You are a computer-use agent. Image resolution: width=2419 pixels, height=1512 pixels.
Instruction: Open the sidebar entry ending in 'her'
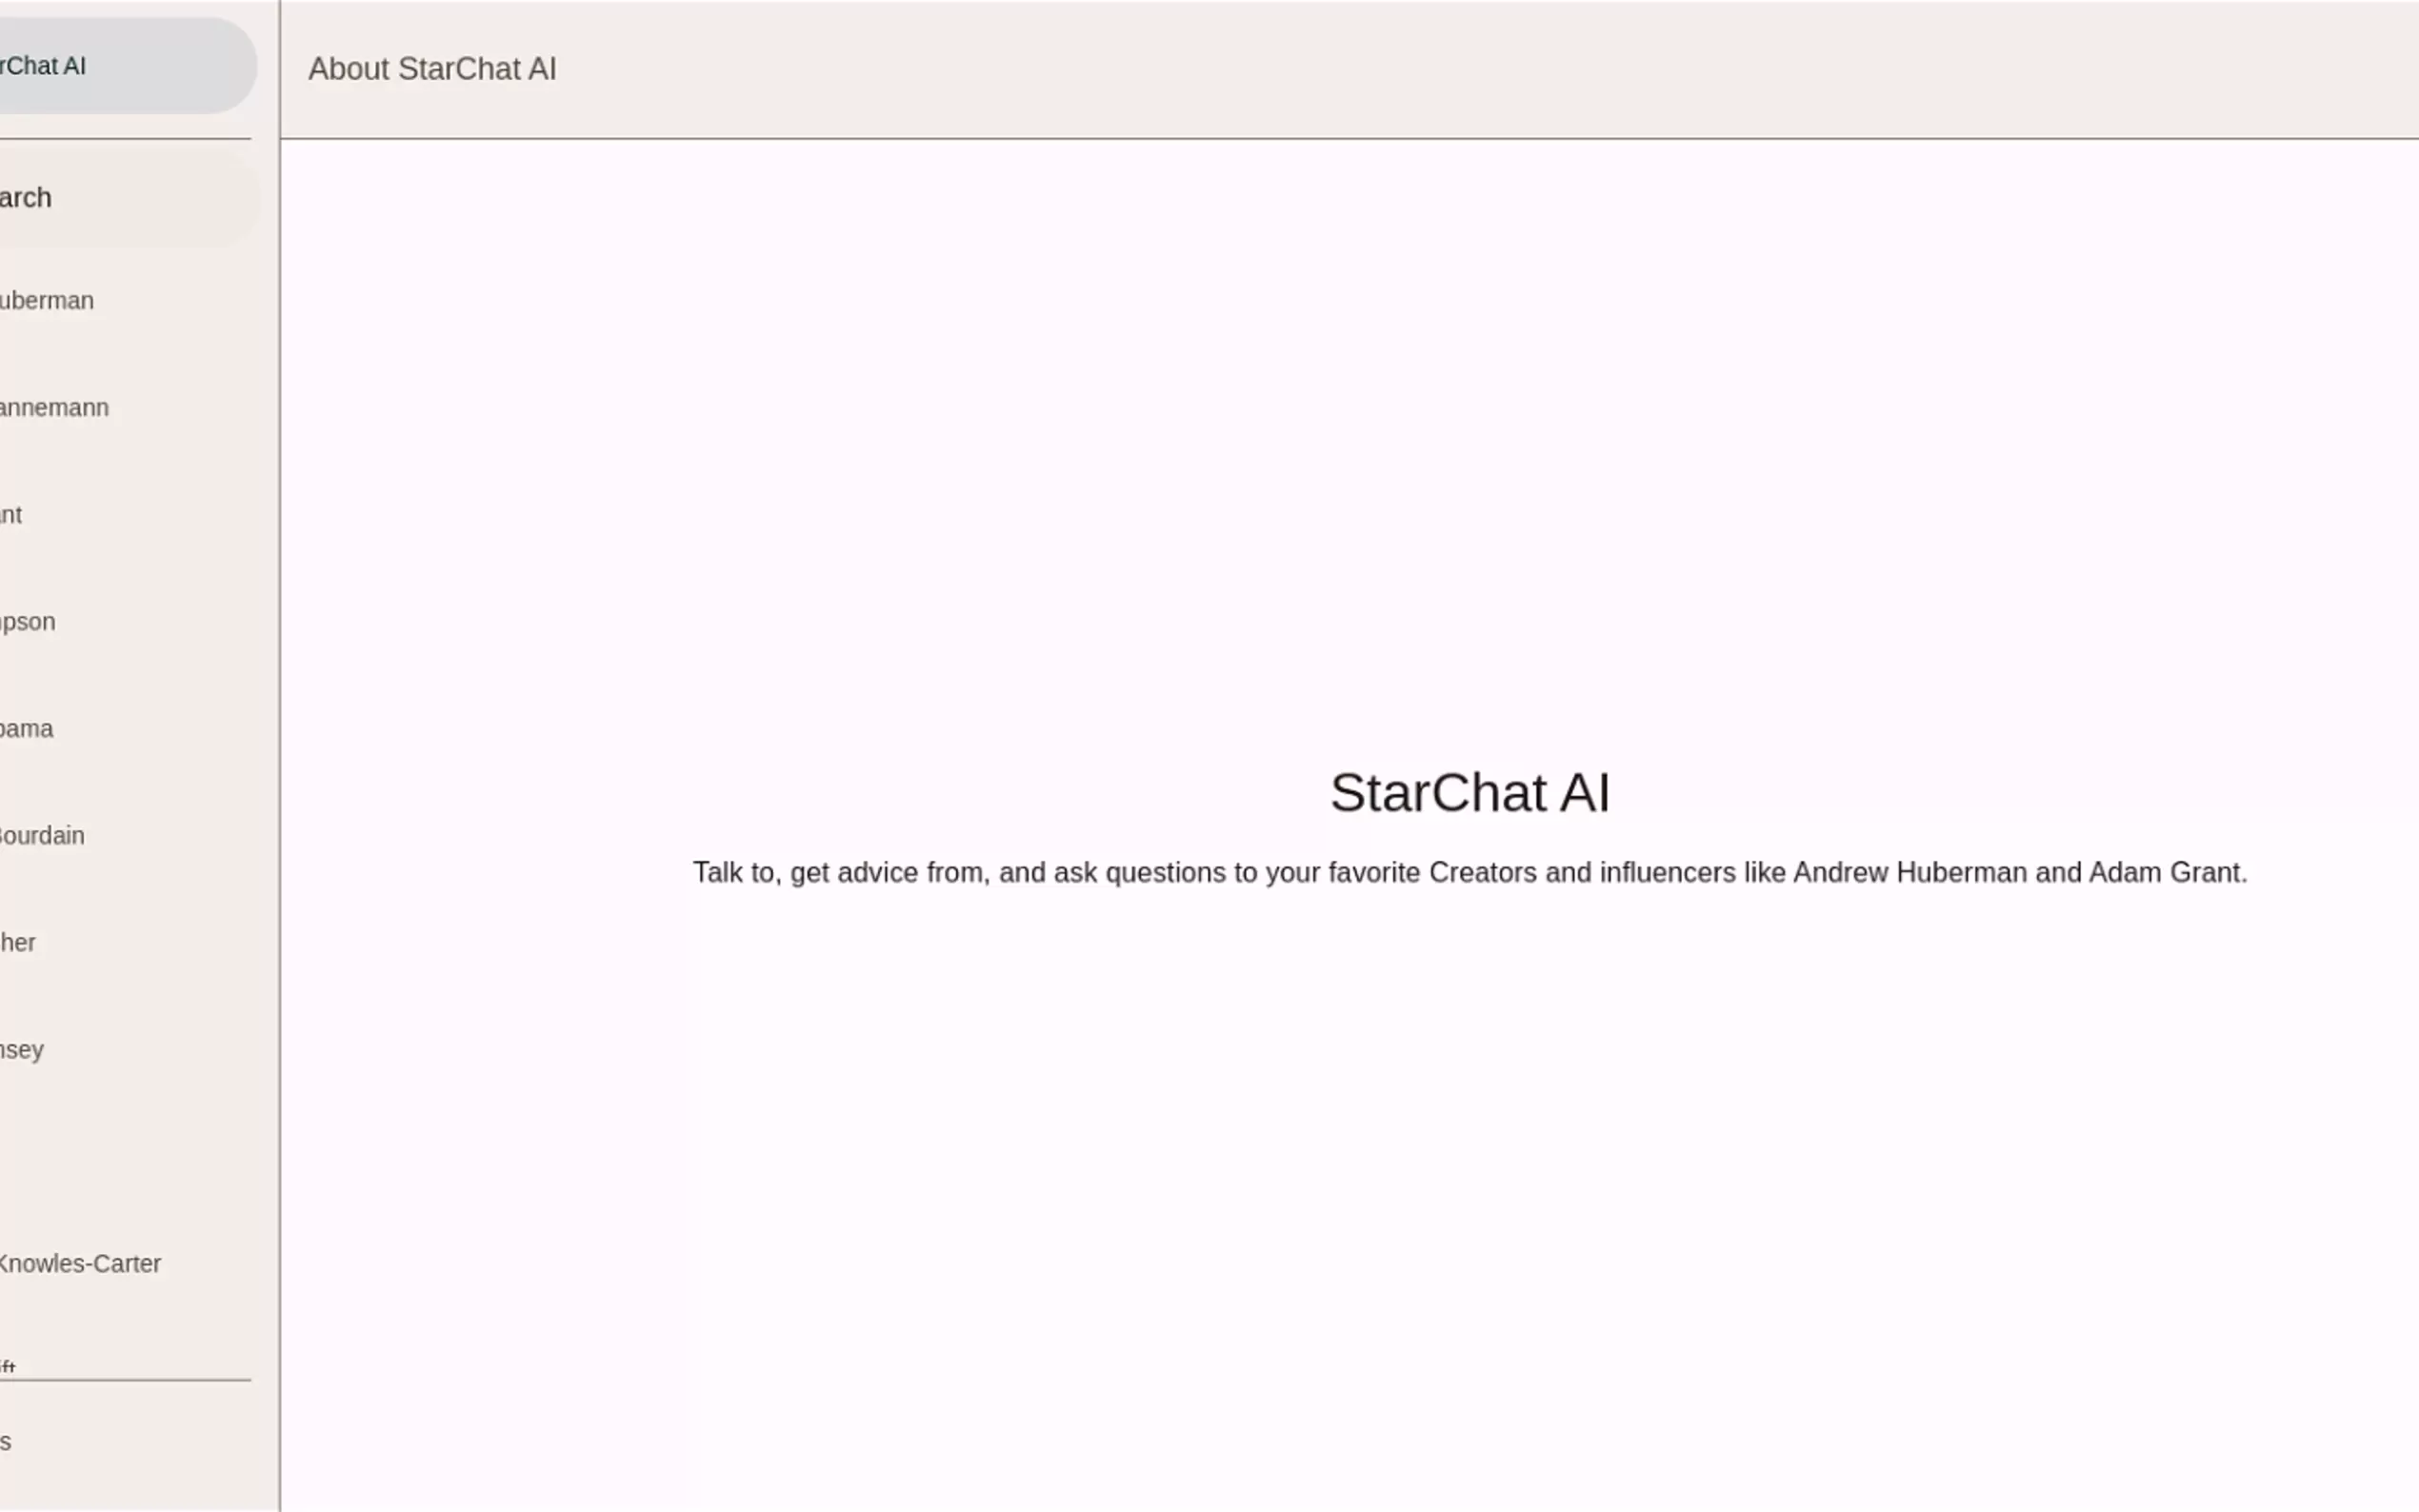click(18, 943)
